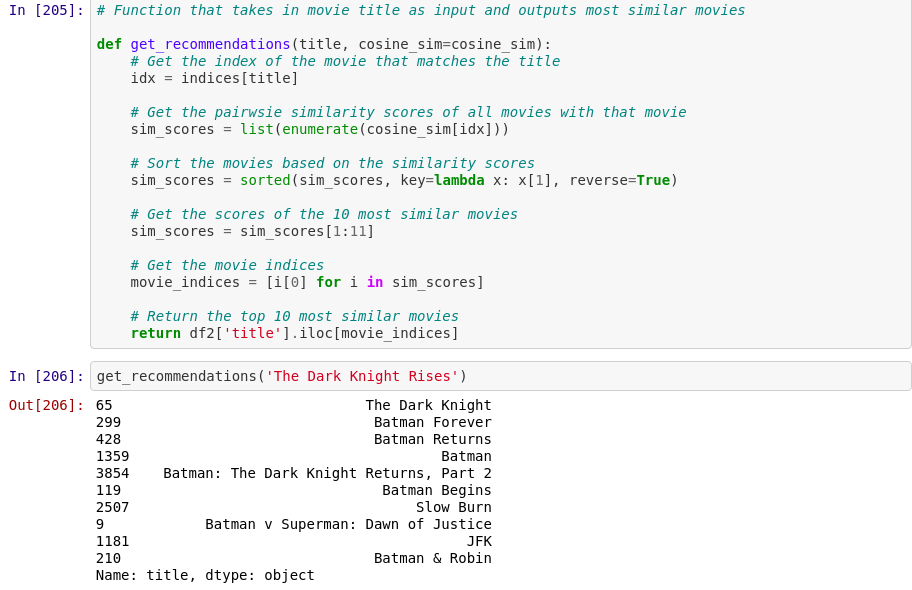Click output row 'Slow Burn'
The image size is (912, 590).
[294, 507]
